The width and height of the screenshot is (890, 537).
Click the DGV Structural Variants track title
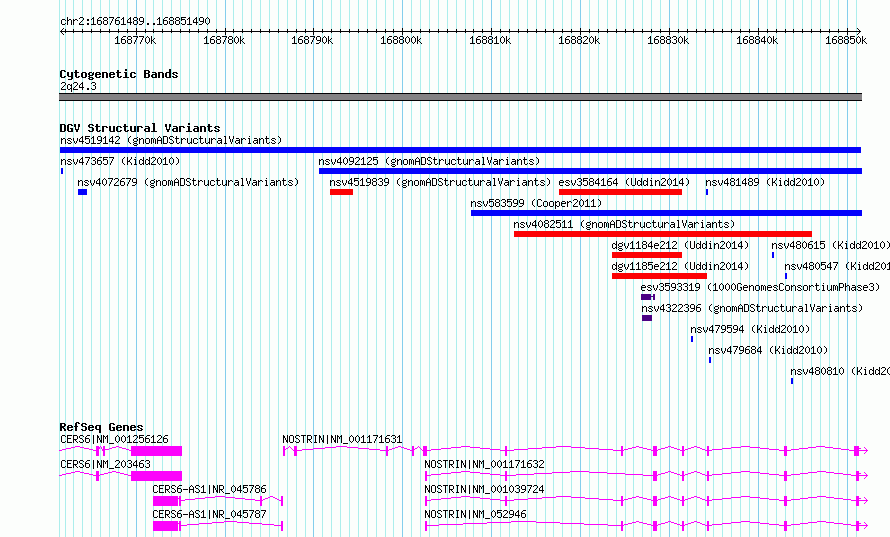pyautogui.click(x=140, y=128)
